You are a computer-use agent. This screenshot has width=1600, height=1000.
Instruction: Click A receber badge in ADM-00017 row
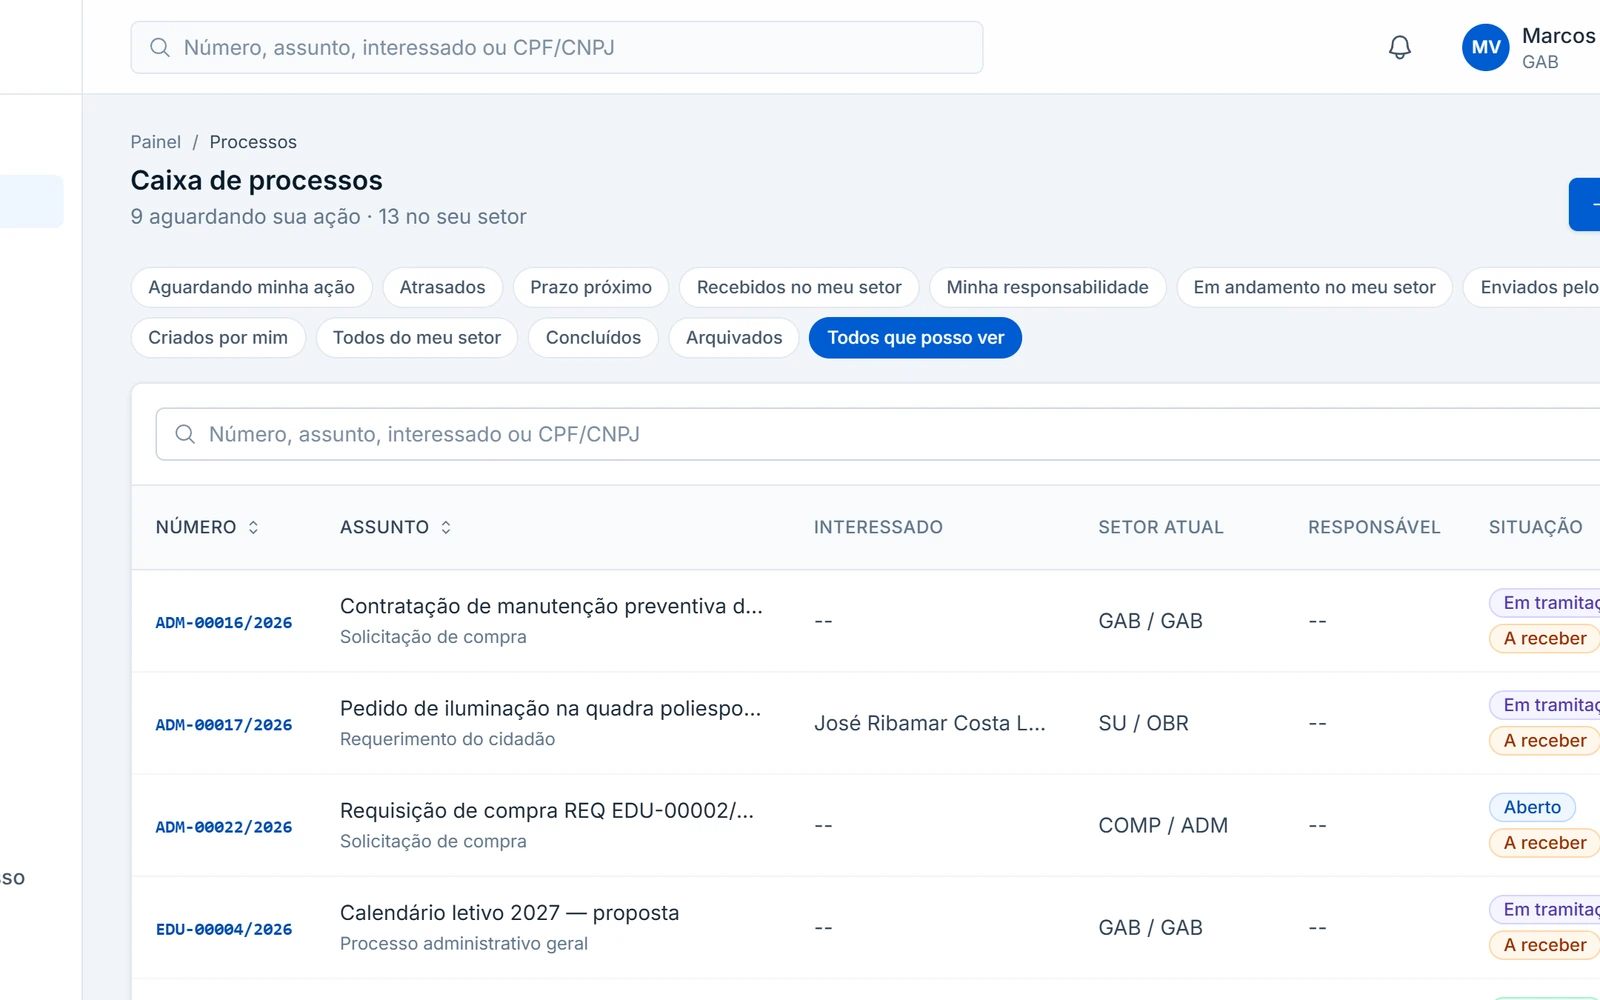(x=1545, y=740)
